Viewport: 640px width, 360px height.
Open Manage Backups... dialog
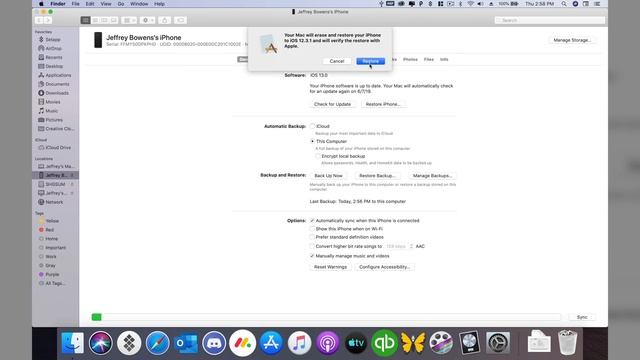click(x=432, y=176)
